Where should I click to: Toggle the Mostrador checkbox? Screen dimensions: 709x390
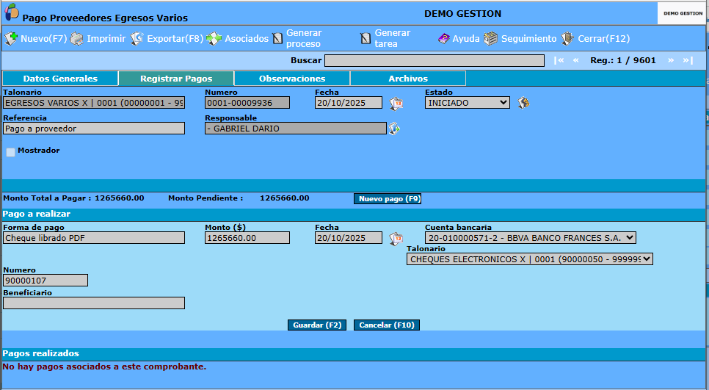tap(10, 152)
